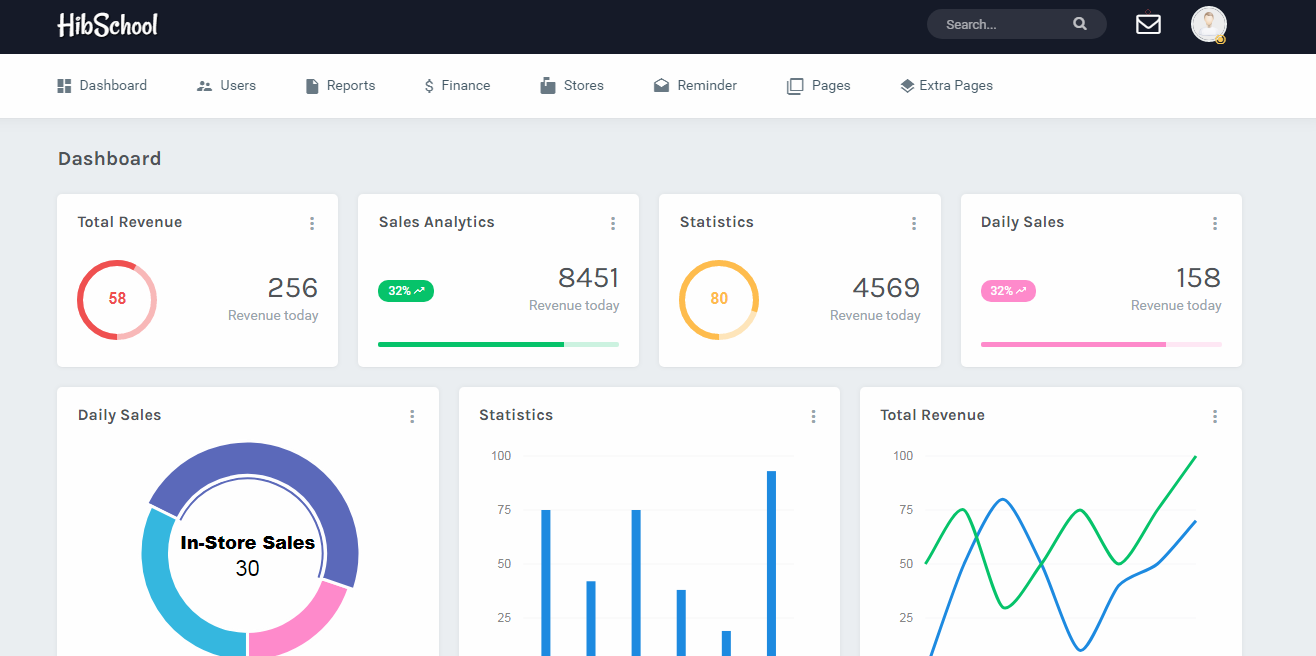Viewport: 1316px width, 656px height.
Task: Toggle the 32% growth badge on Sales Analytics
Action: 405,290
